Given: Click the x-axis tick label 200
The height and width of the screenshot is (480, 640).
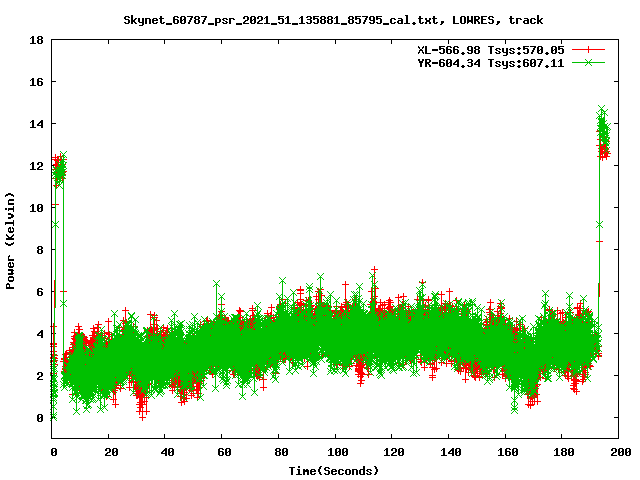Looking at the screenshot, I should (x=620, y=452).
